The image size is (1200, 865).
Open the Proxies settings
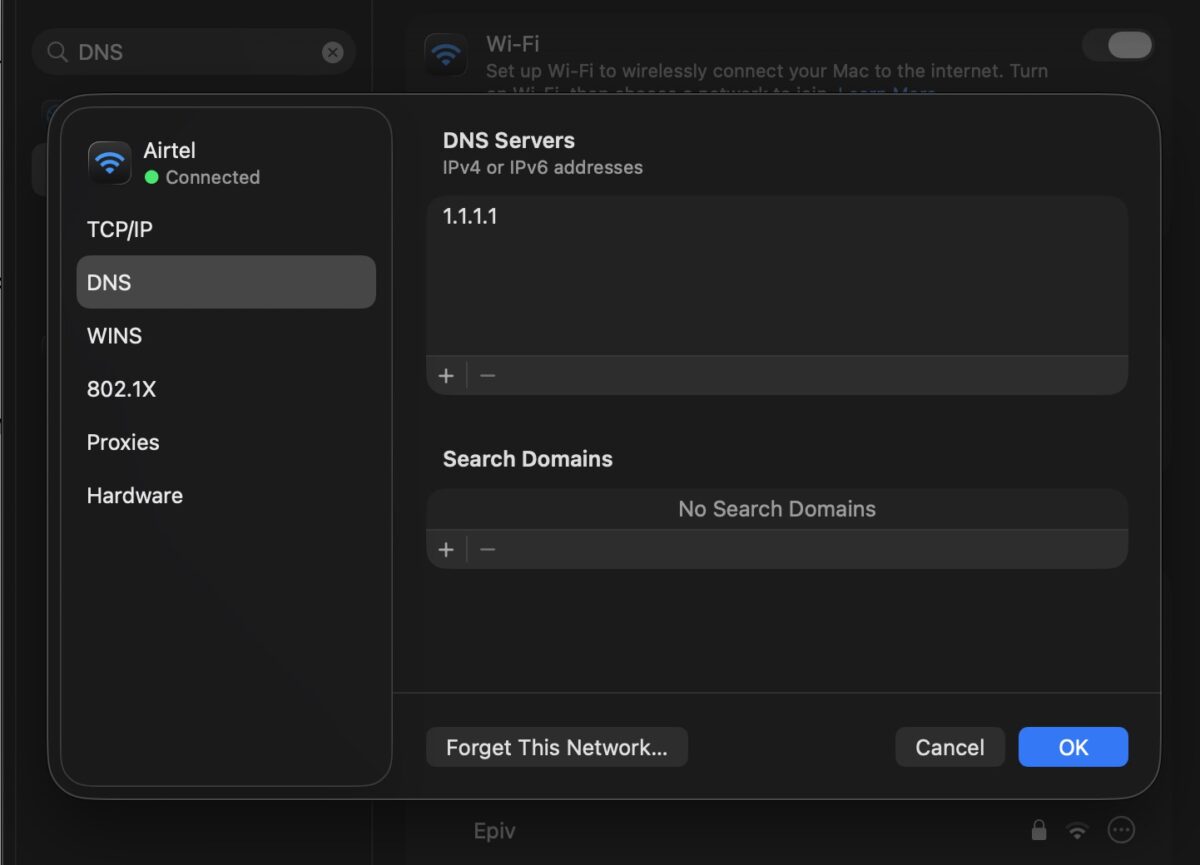coord(122,442)
